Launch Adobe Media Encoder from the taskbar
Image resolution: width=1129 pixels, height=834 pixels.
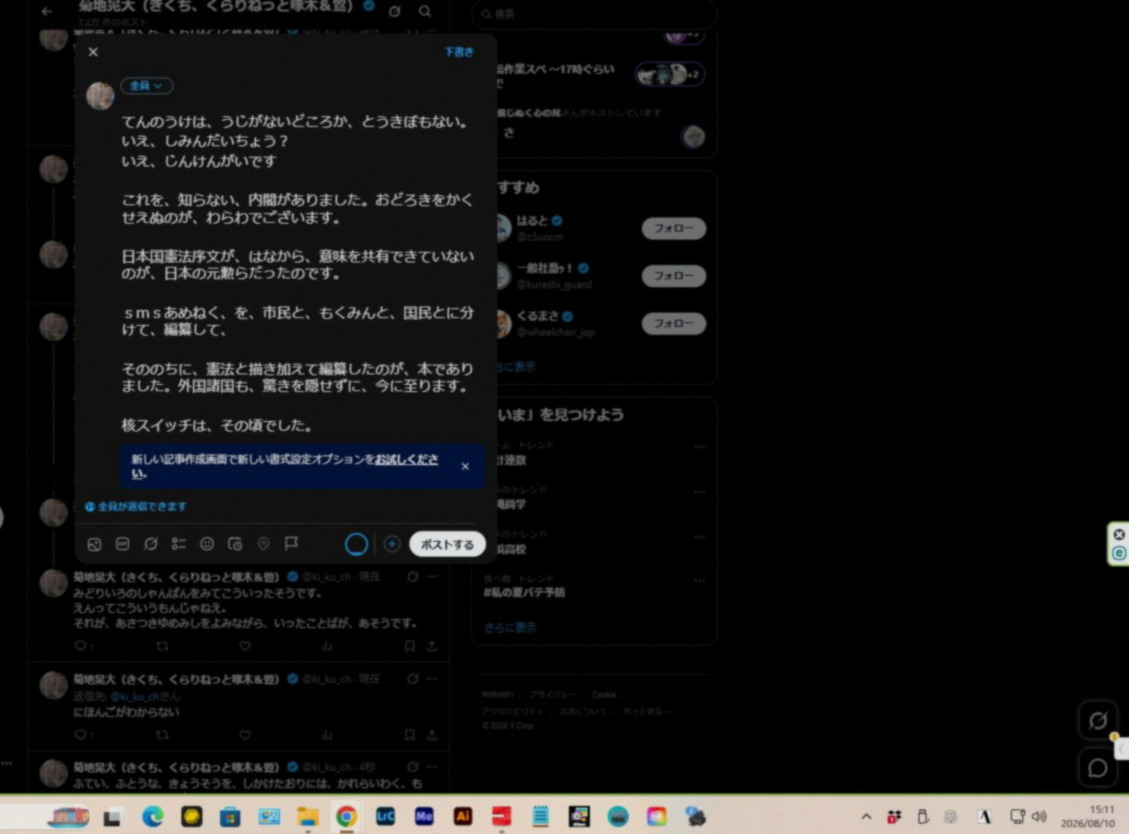[x=424, y=816]
